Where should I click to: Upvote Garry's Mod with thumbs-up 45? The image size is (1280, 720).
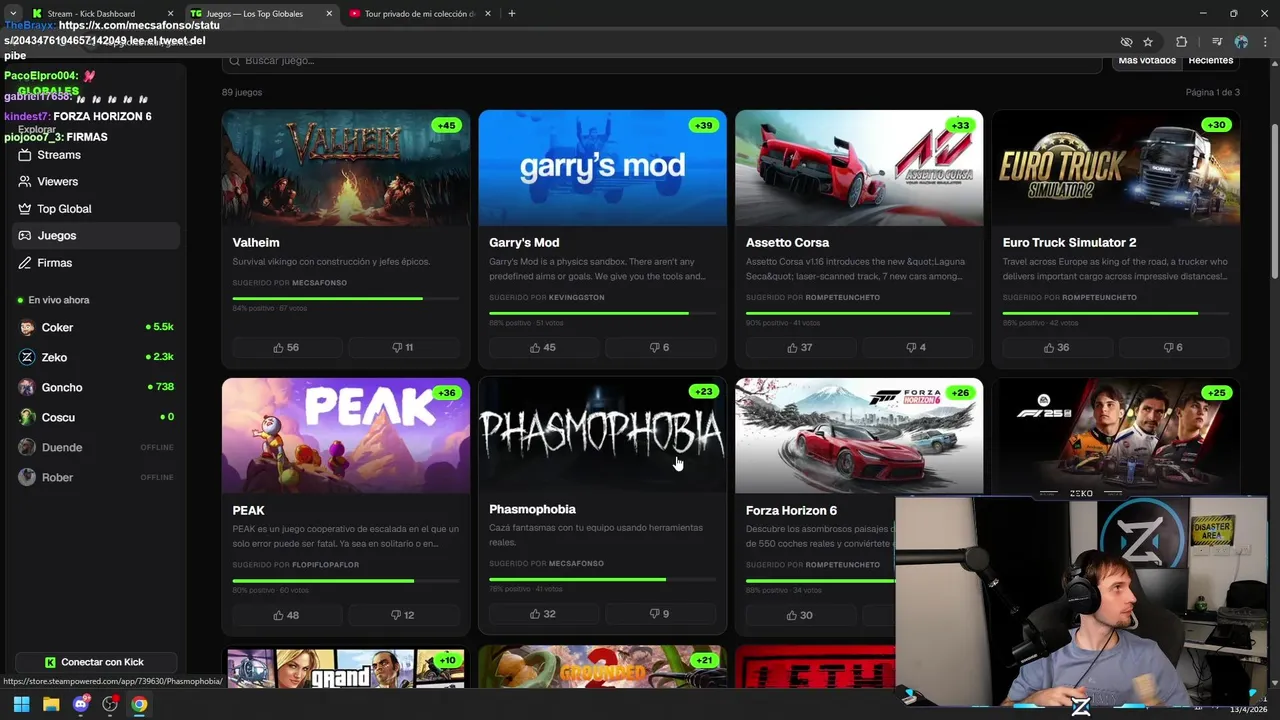pyautogui.click(x=544, y=347)
